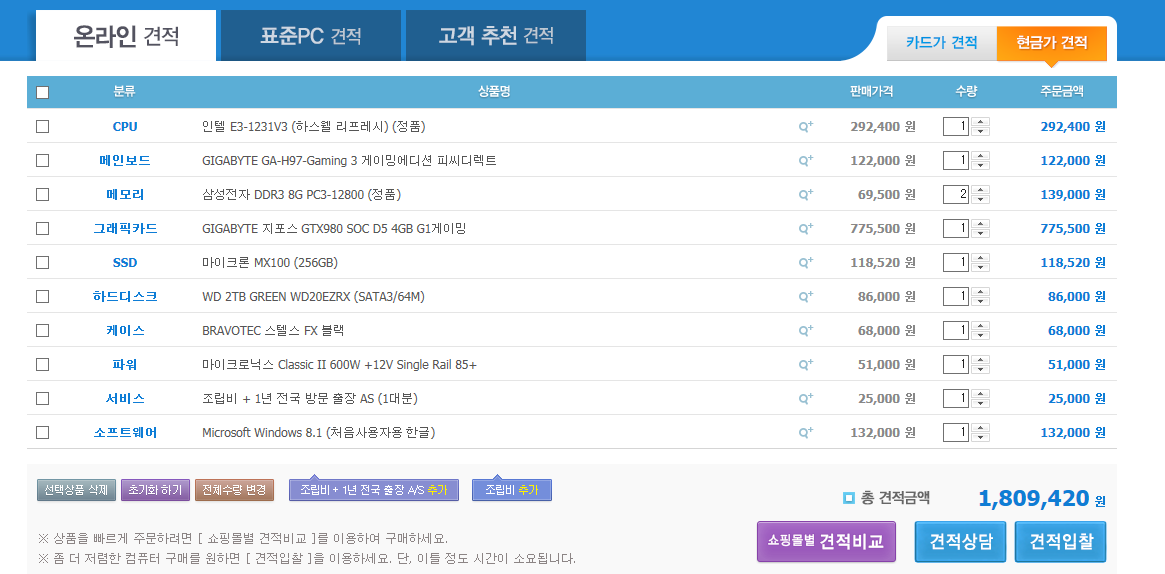Click the magnifier icon for the BRAVOTEC case
The image size is (1165, 574).
pos(805,331)
